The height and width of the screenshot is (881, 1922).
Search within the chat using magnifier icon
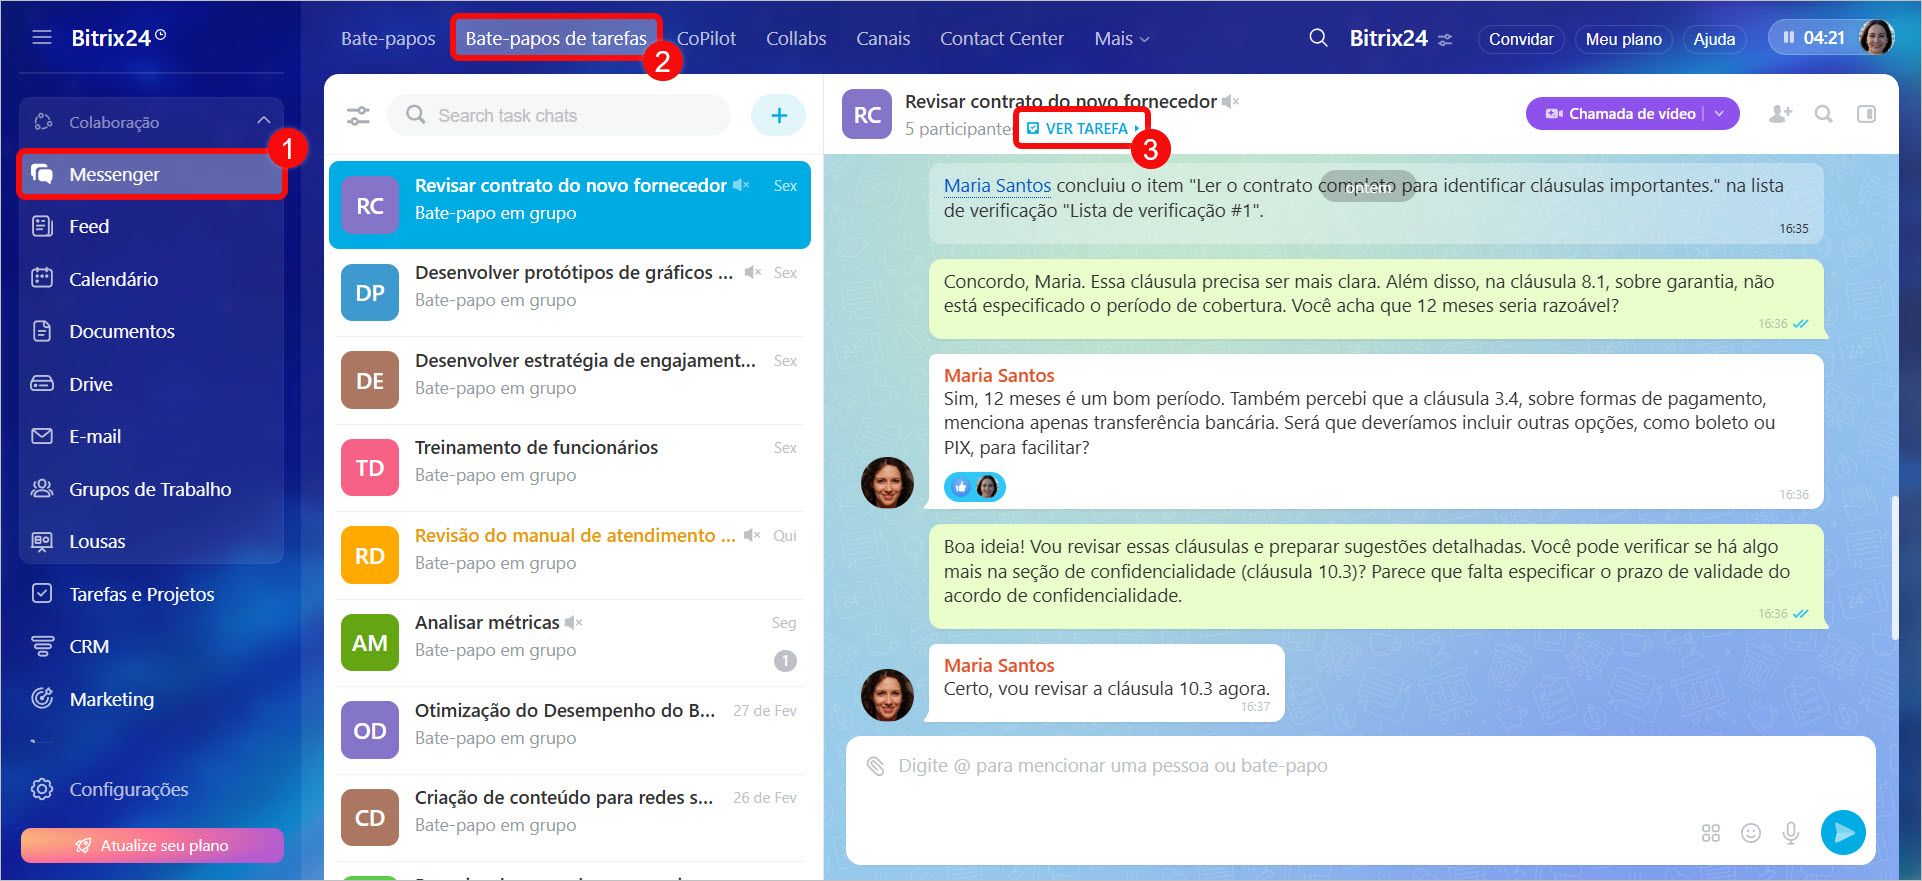1823,114
